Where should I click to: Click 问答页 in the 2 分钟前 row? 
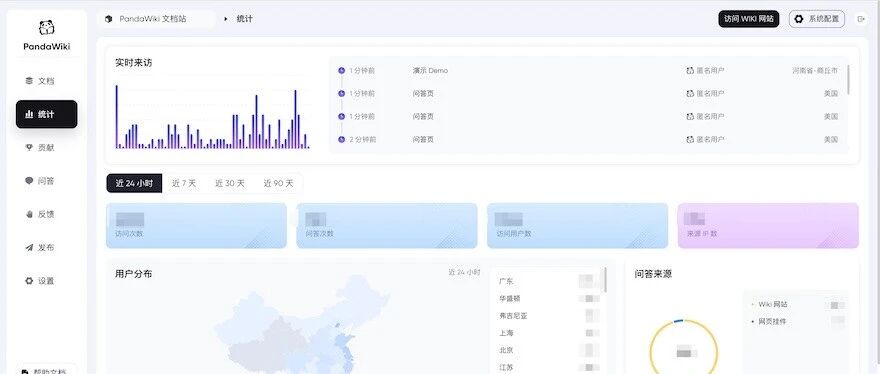(x=423, y=139)
